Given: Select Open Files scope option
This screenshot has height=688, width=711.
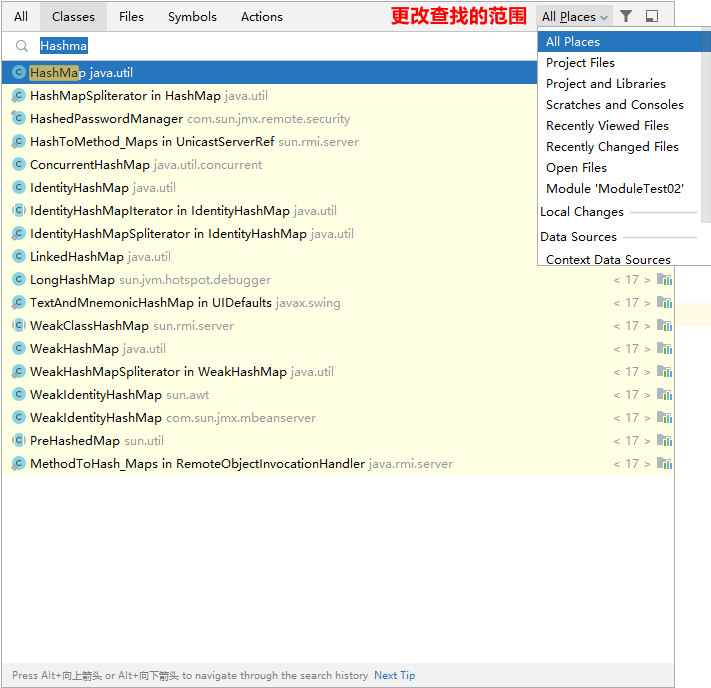Looking at the screenshot, I should pos(619,168).
